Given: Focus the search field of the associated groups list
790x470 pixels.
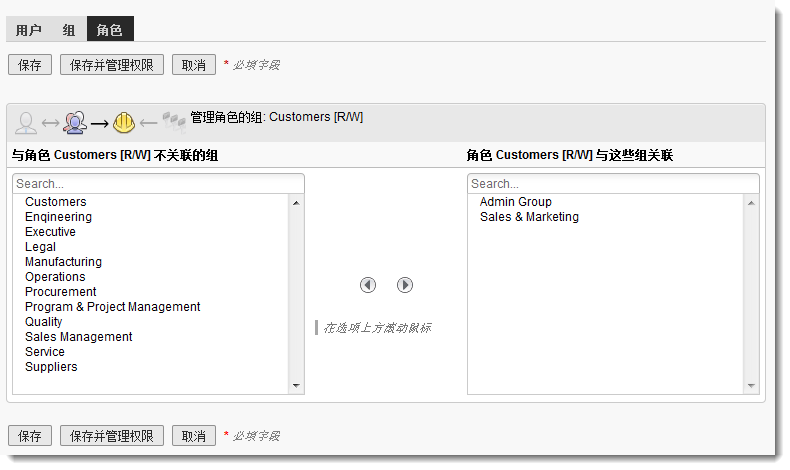Looking at the screenshot, I should point(613,184).
